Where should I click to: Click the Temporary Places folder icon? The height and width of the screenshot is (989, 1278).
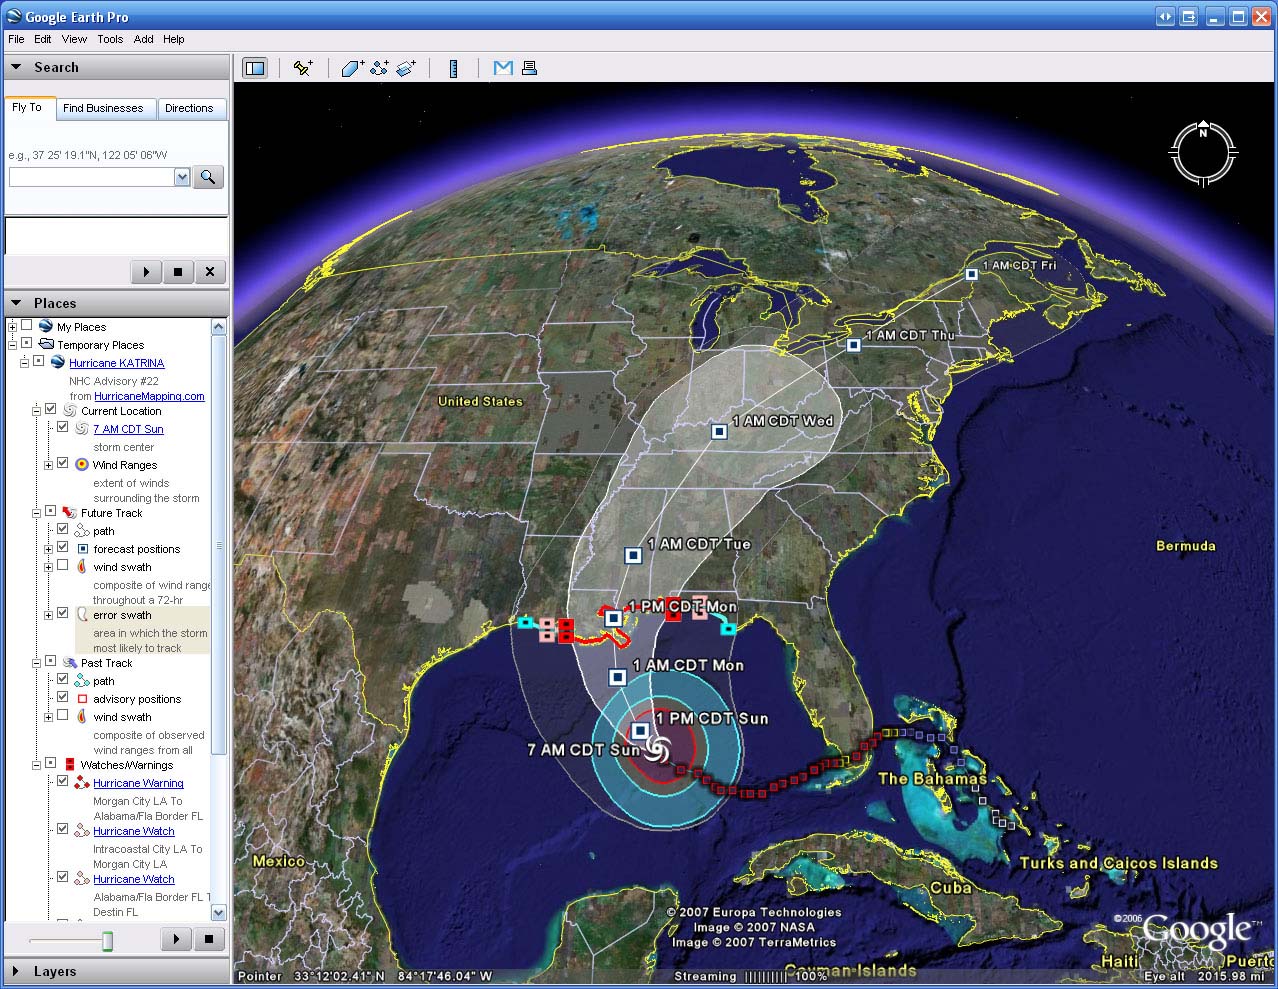[46, 344]
